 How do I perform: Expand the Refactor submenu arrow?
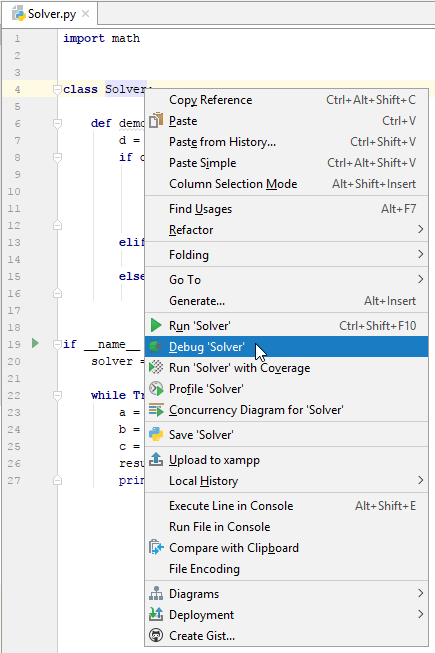pos(420,229)
